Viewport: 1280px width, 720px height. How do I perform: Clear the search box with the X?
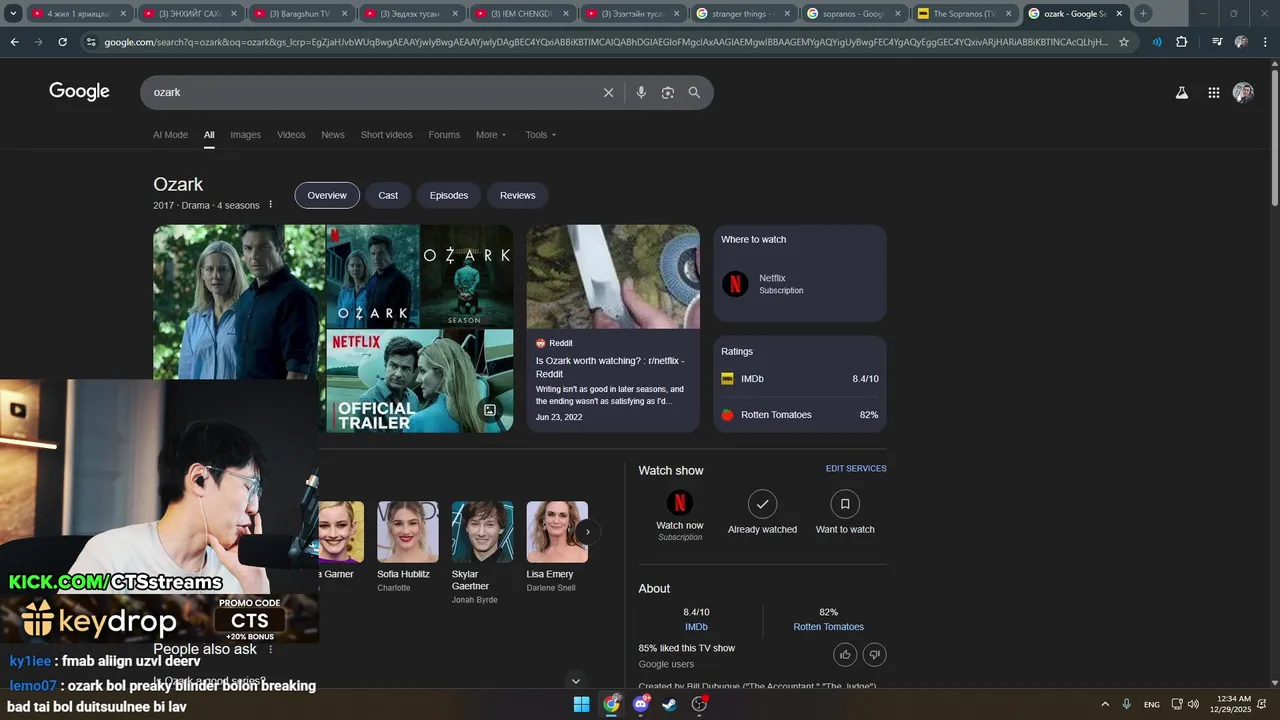tap(608, 92)
